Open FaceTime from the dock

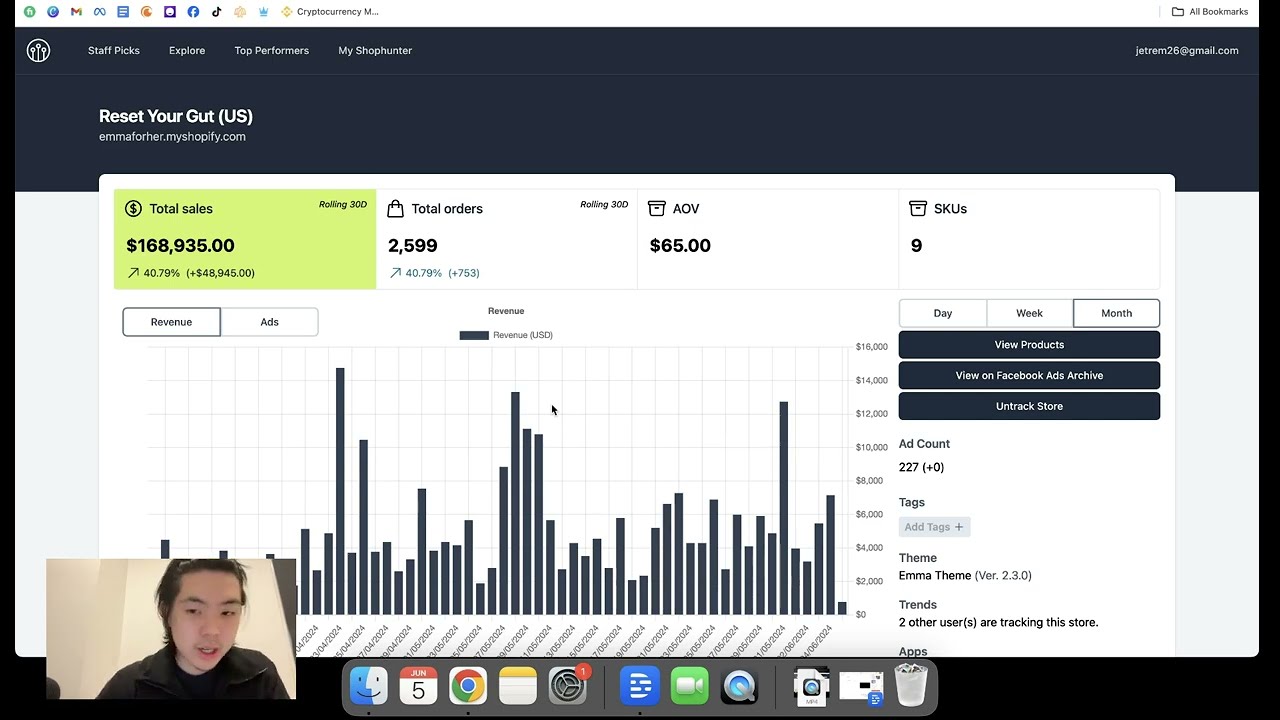point(690,686)
